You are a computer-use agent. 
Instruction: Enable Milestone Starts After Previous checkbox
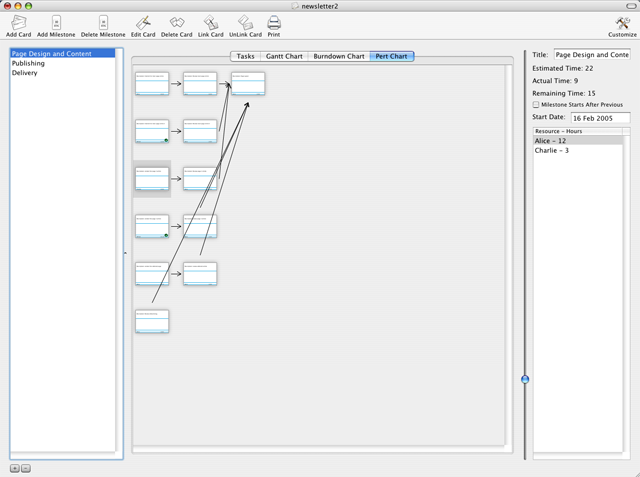point(536,104)
